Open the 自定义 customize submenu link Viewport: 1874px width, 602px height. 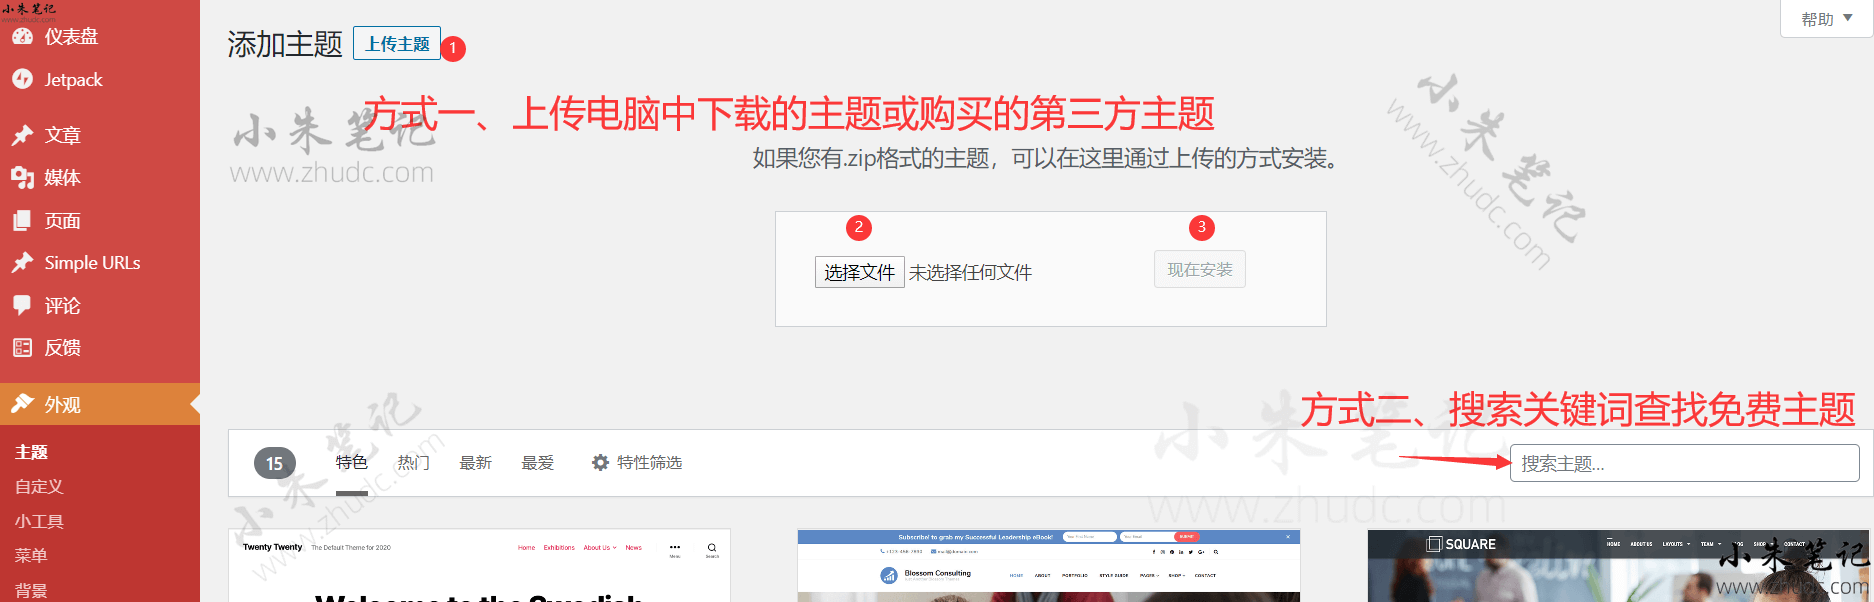pos(39,487)
